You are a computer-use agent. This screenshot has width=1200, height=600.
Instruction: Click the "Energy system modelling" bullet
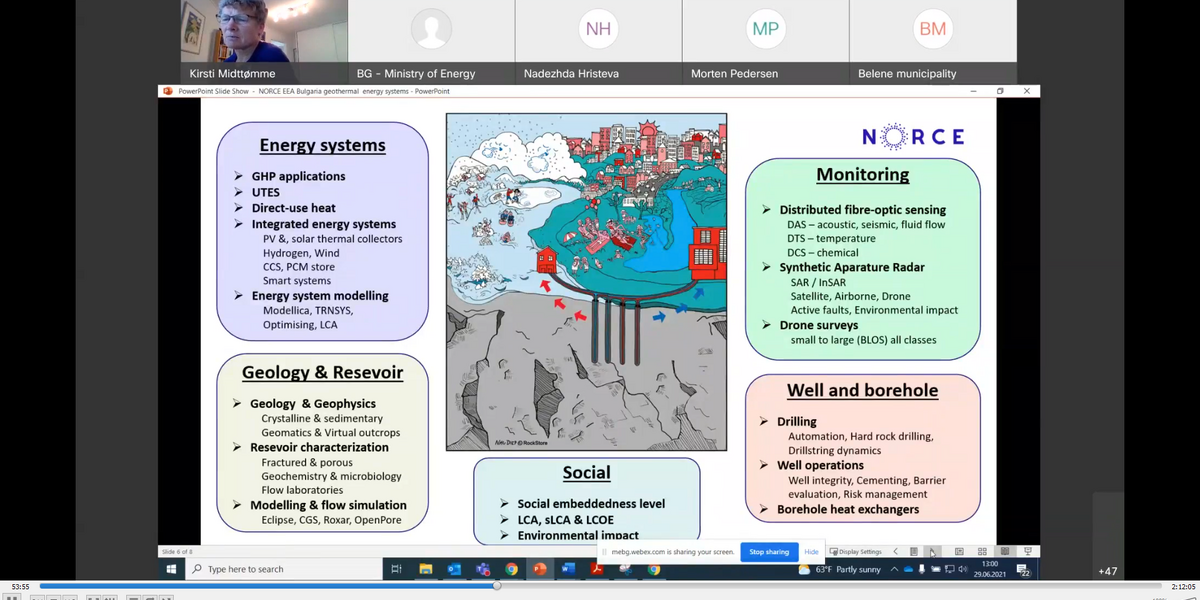coord(320,296)
